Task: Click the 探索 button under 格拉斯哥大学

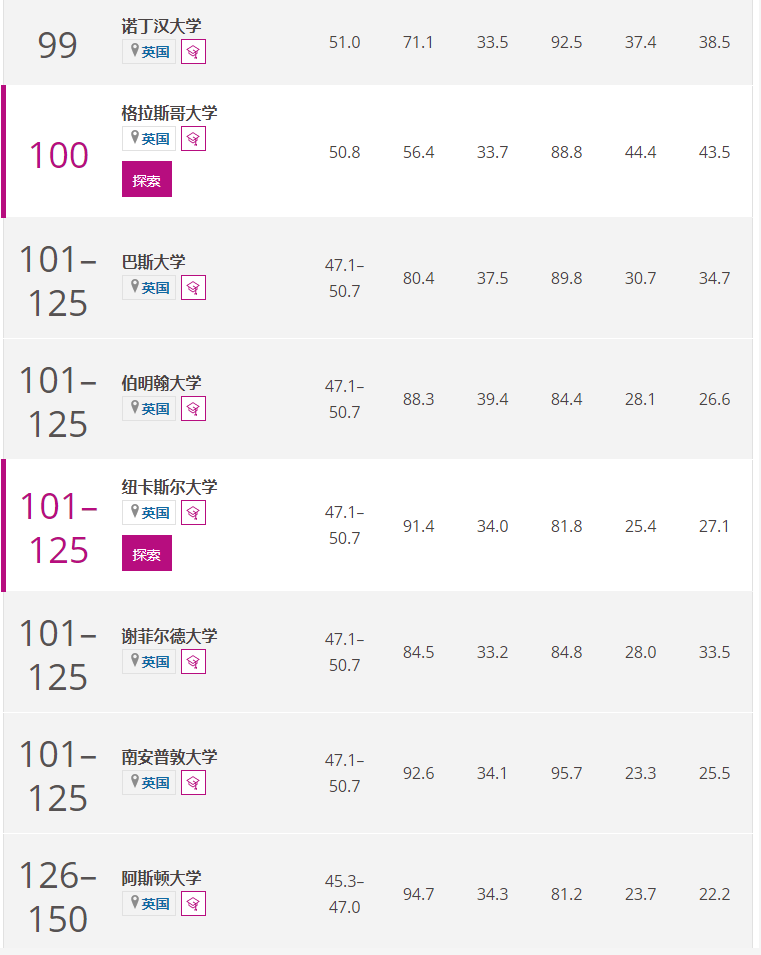Action: (x=147, y=179)
